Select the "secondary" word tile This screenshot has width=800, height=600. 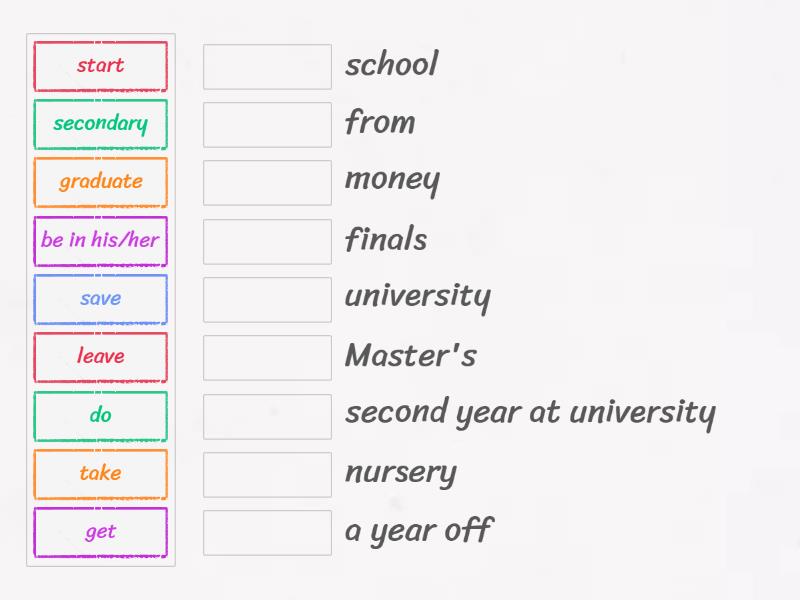tap(100, 124)
